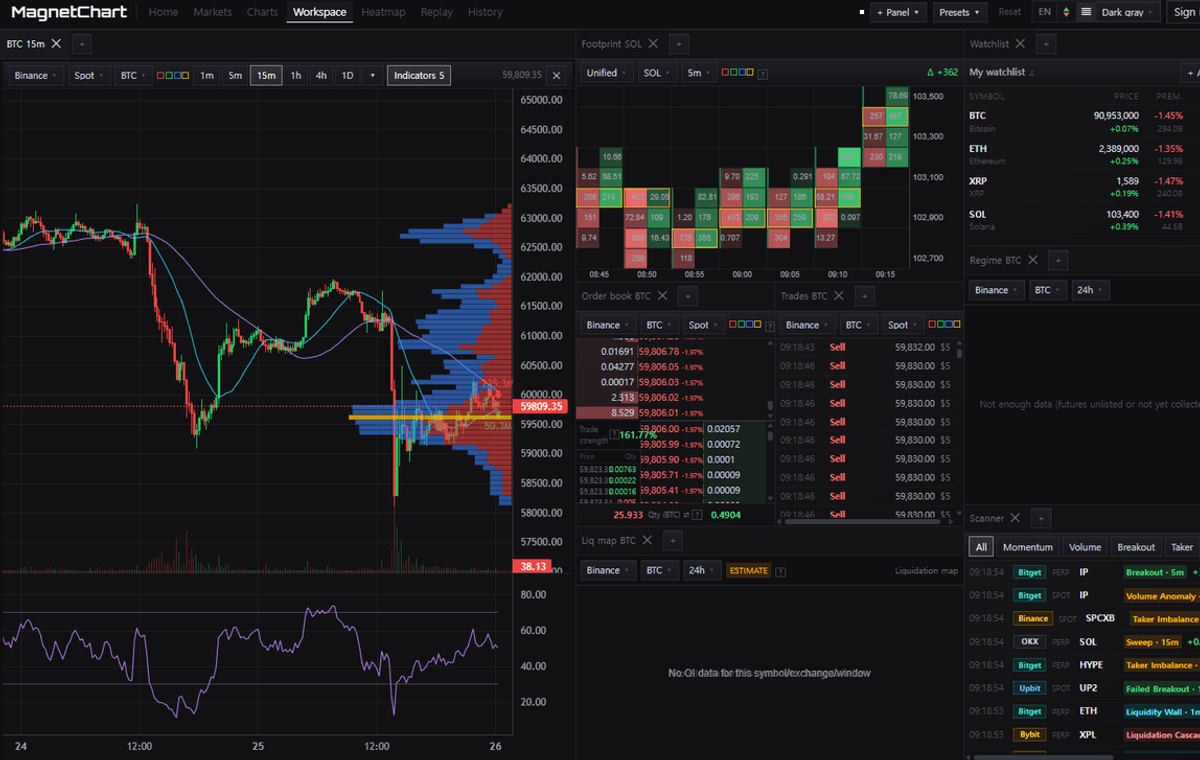Select the 1m timeframe on BTC chart
Image resolution: width=1200 pixels, height=760 pixels.
206,75
